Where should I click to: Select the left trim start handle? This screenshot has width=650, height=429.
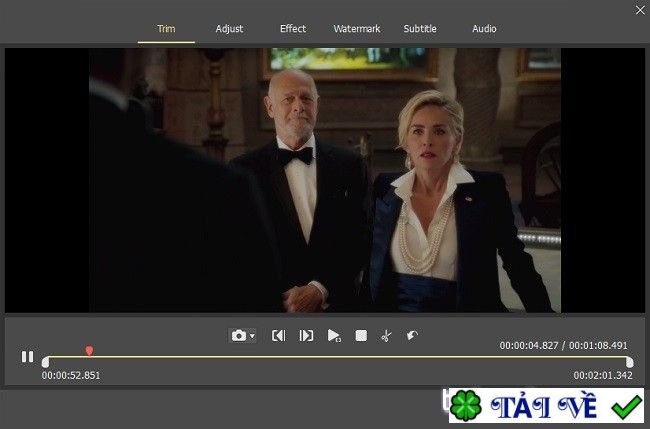46,362
